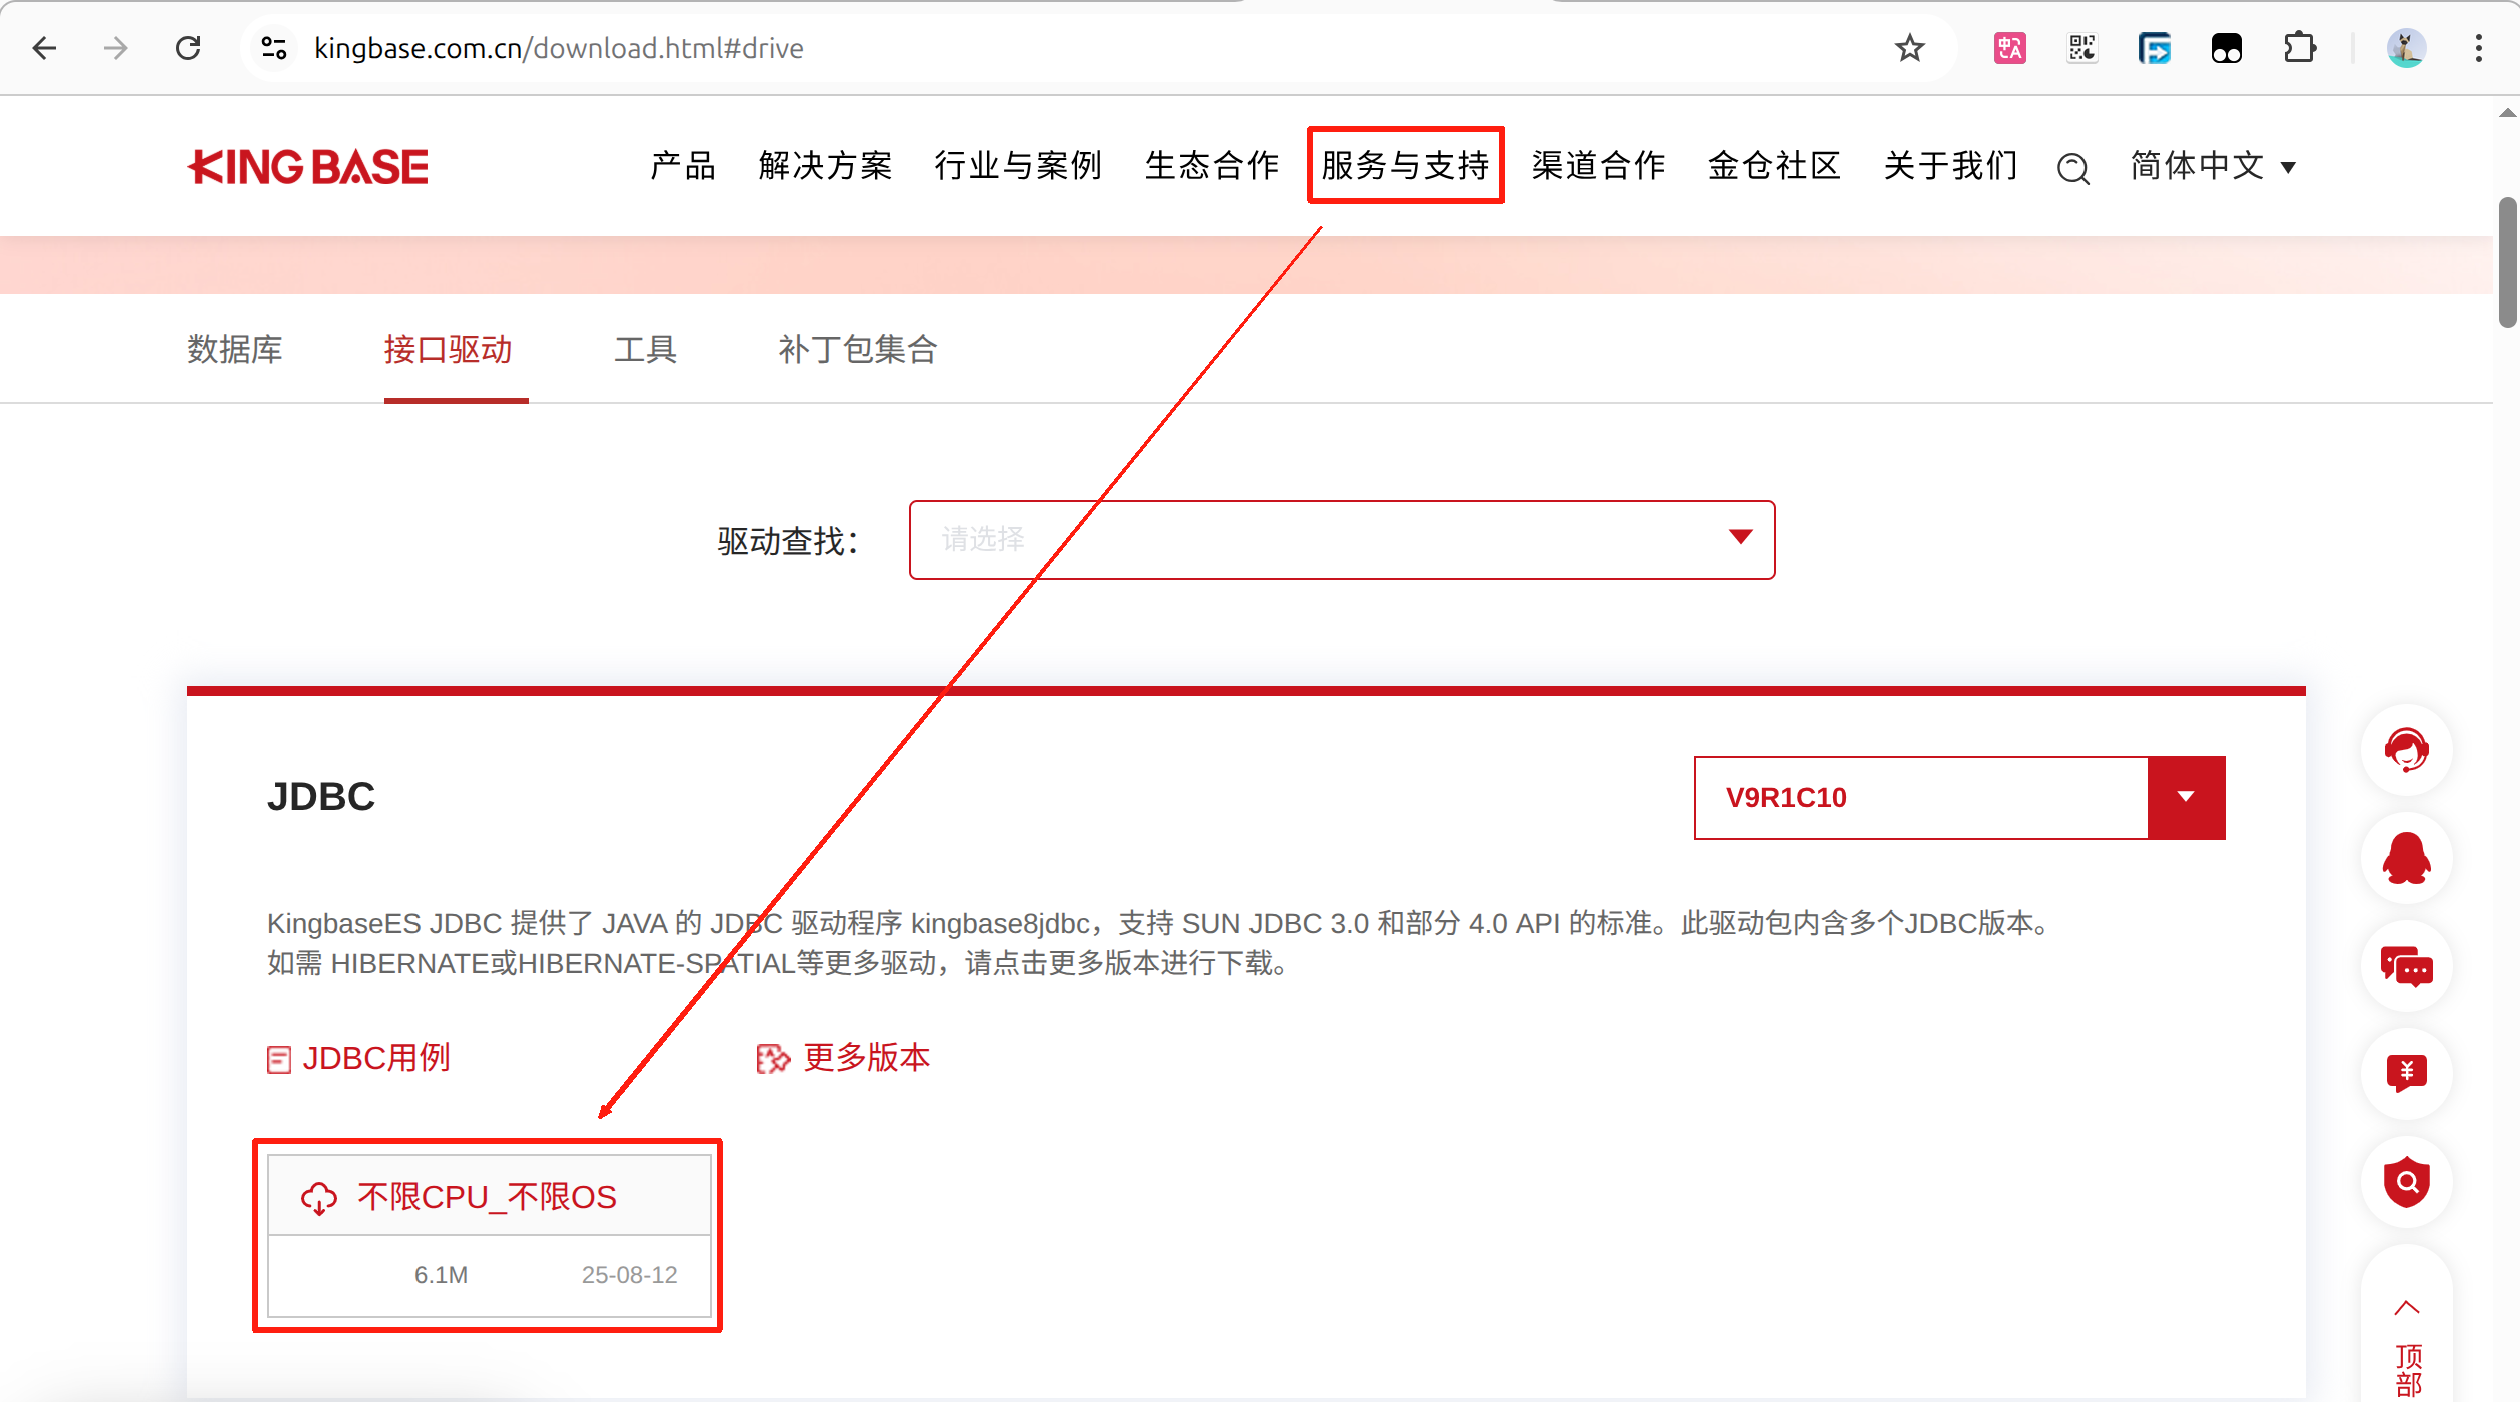Open the online customer service headset icon
The image size is (2520, 1402).
[x=2406, y=751]
